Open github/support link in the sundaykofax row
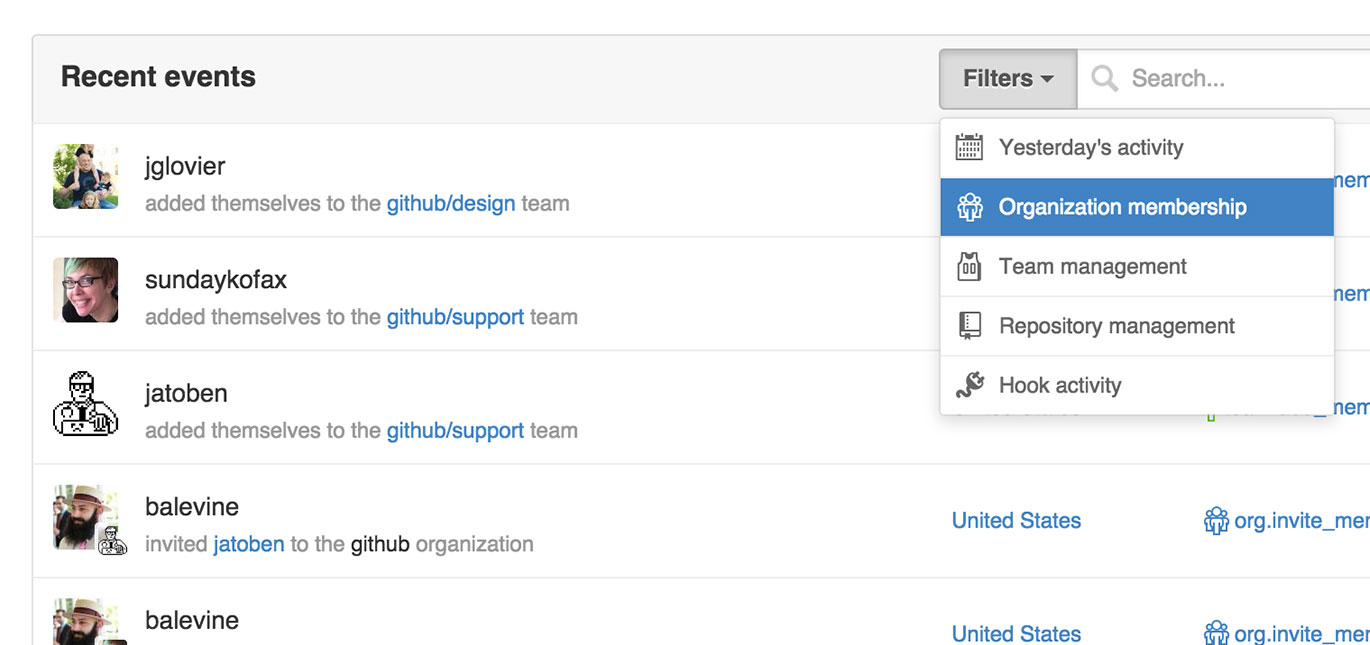This screenshot has width=1370, height=645. pos(455,317)
